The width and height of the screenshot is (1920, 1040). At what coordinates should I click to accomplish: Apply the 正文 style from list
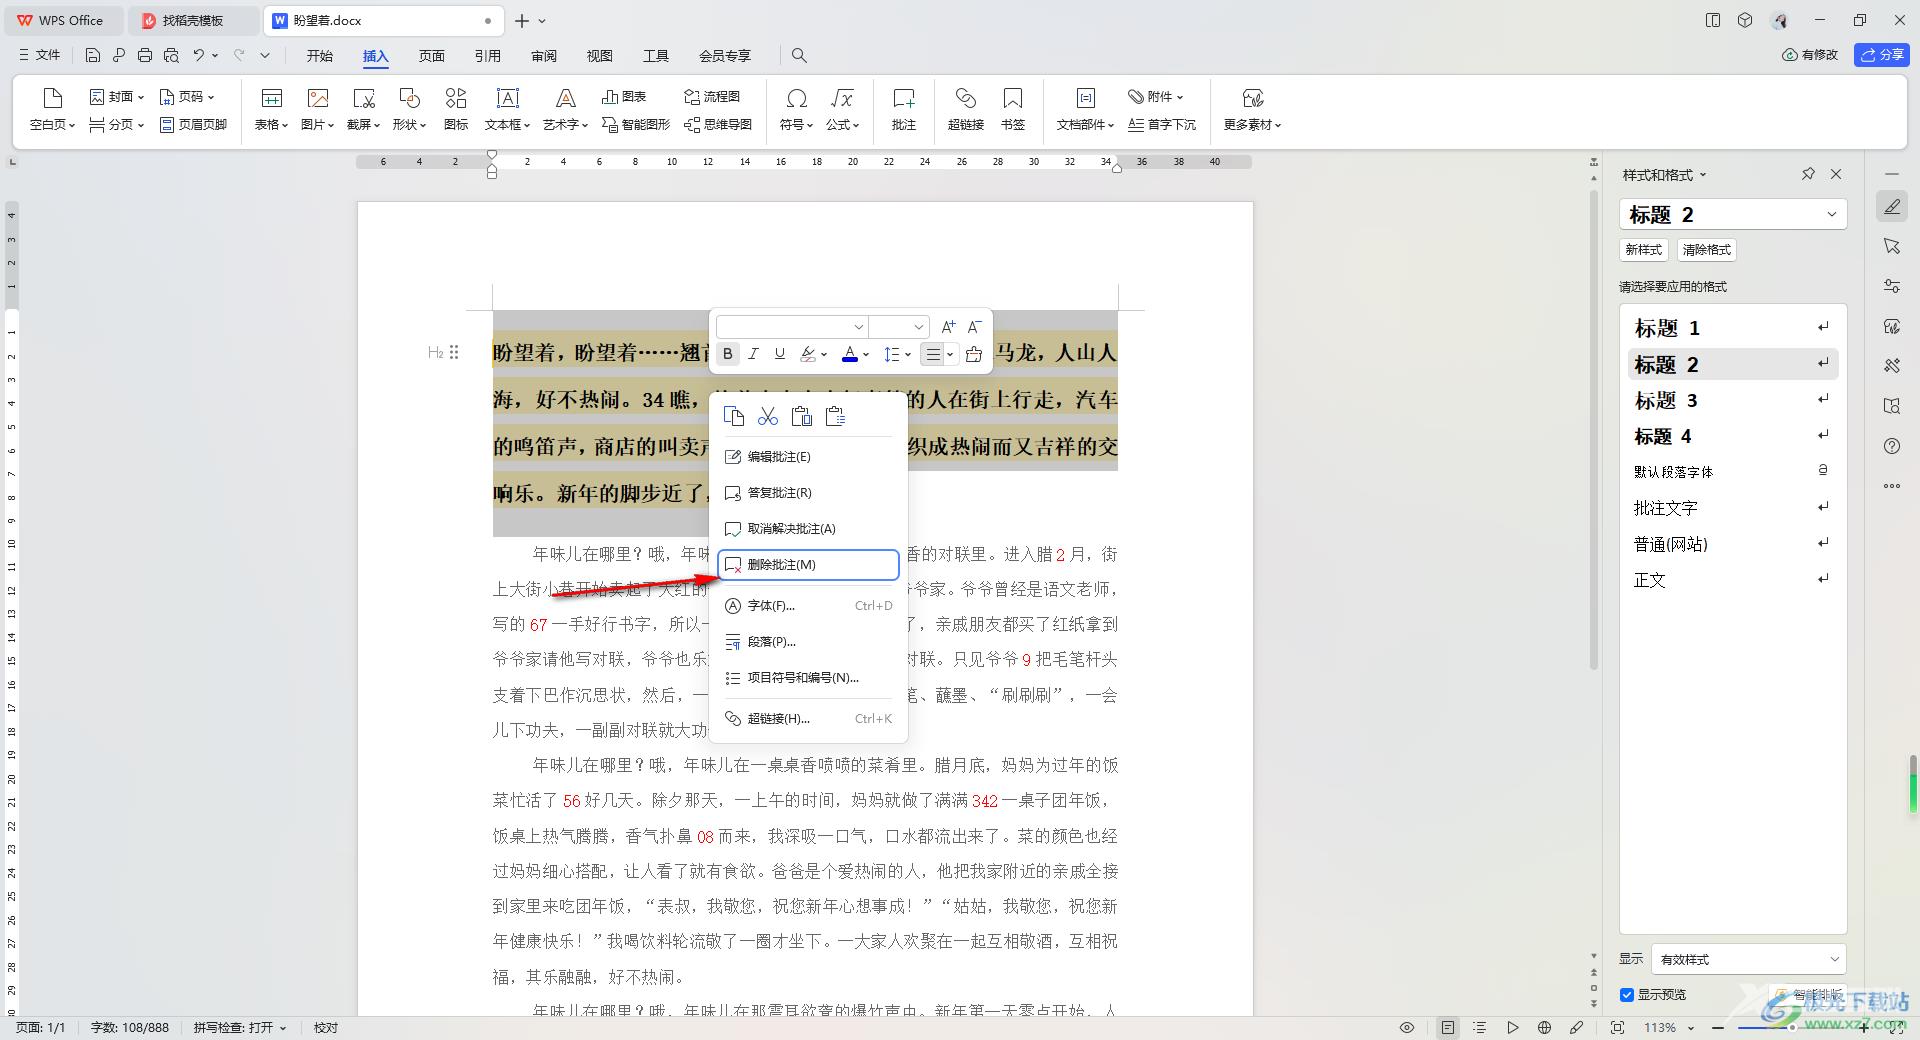(x=1733, y=580)
